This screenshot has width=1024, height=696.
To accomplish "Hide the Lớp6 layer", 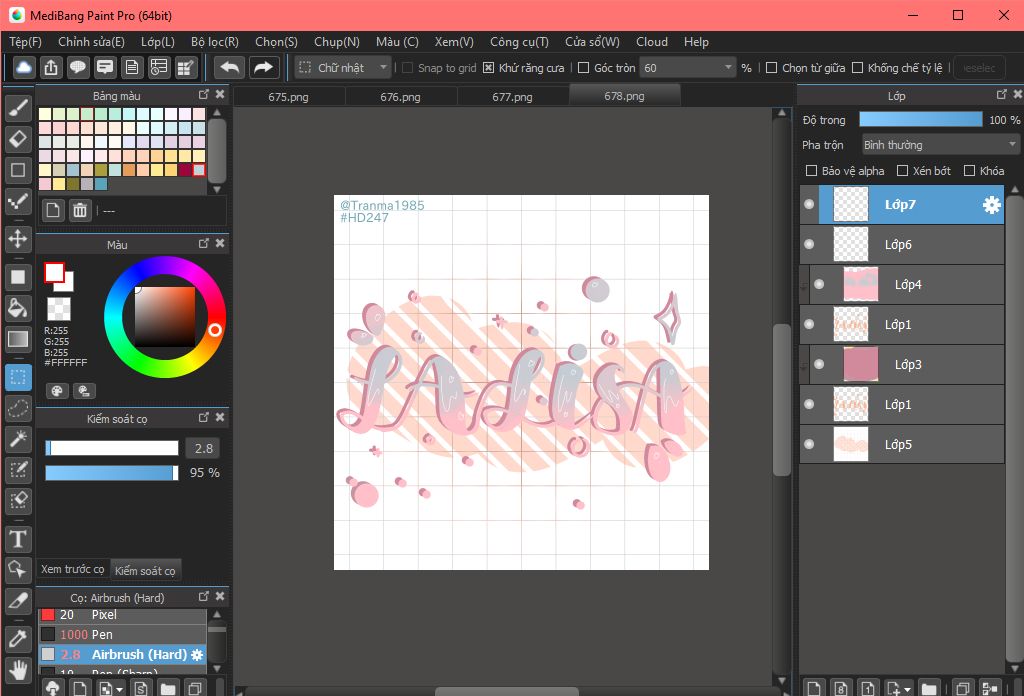I will [x=809, y=244].
